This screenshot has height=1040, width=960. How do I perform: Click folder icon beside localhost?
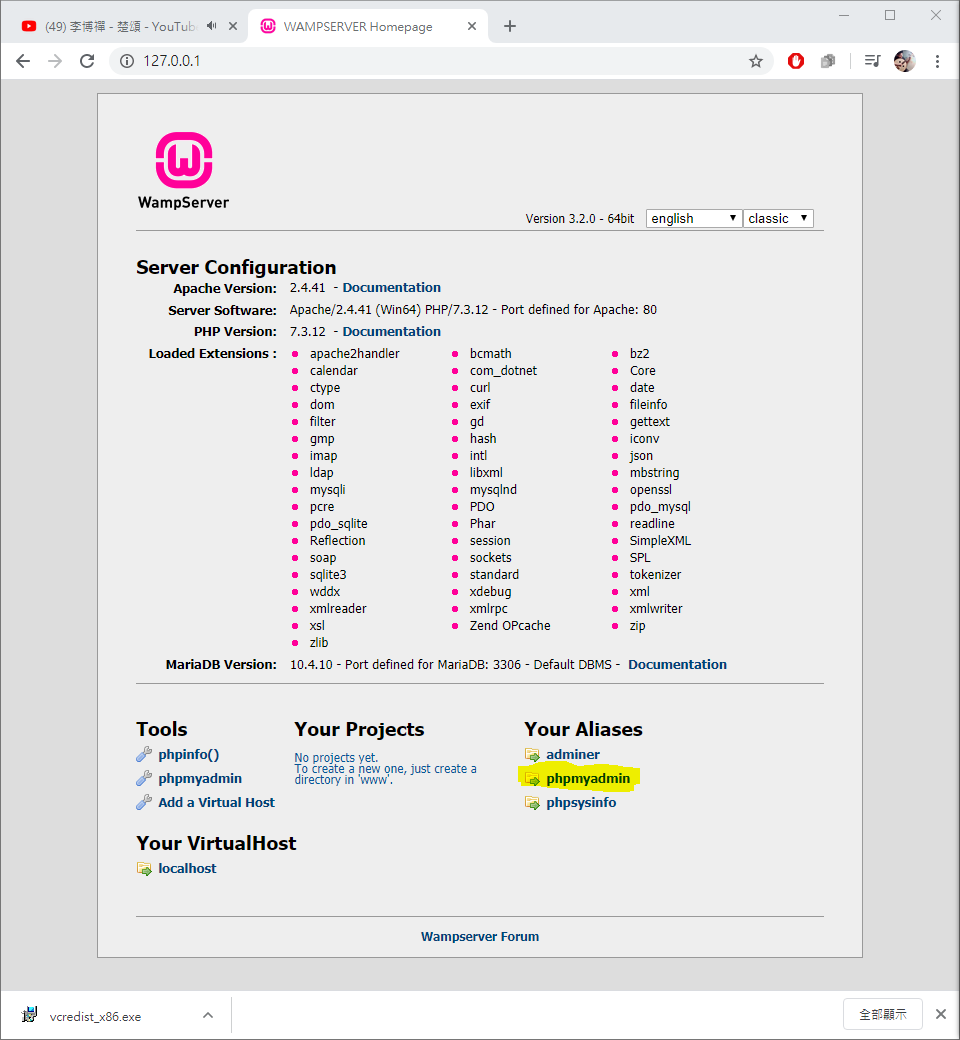[x=144, y=868]
